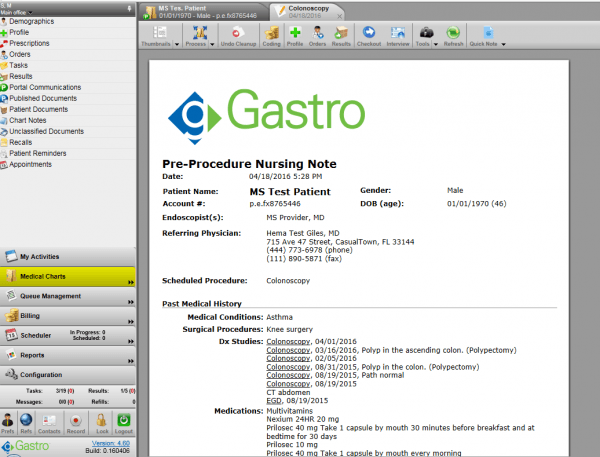Open the Main office dropdown
The image size is (600, 457).
click(x=16, y=13)
